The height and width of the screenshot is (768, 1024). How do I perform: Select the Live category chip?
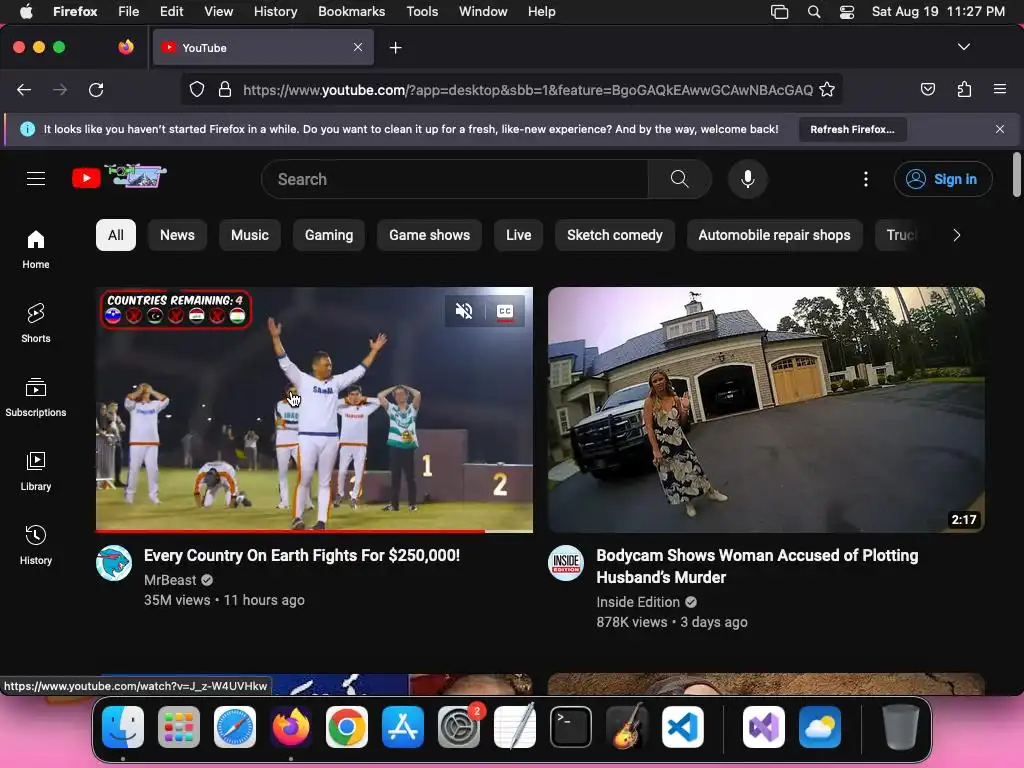tap(518, 235)
